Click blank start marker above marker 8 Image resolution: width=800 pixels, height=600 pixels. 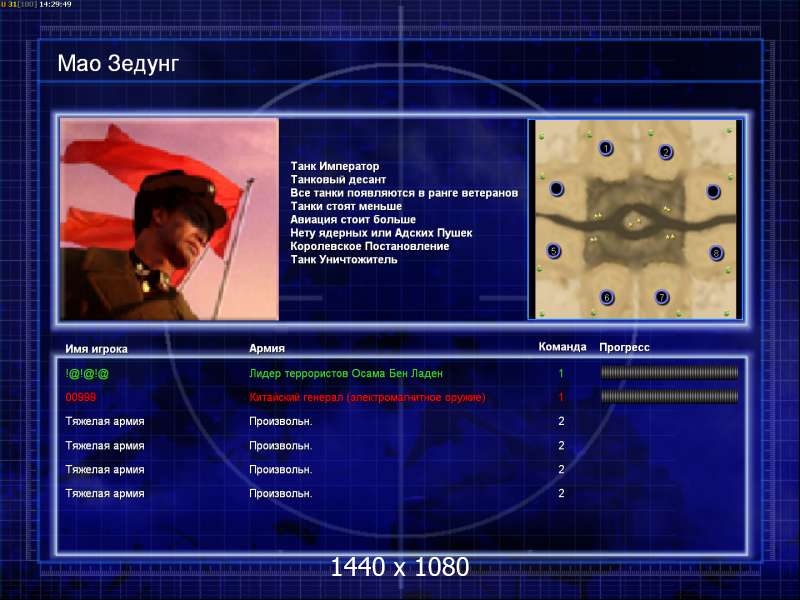click(713, 191)
